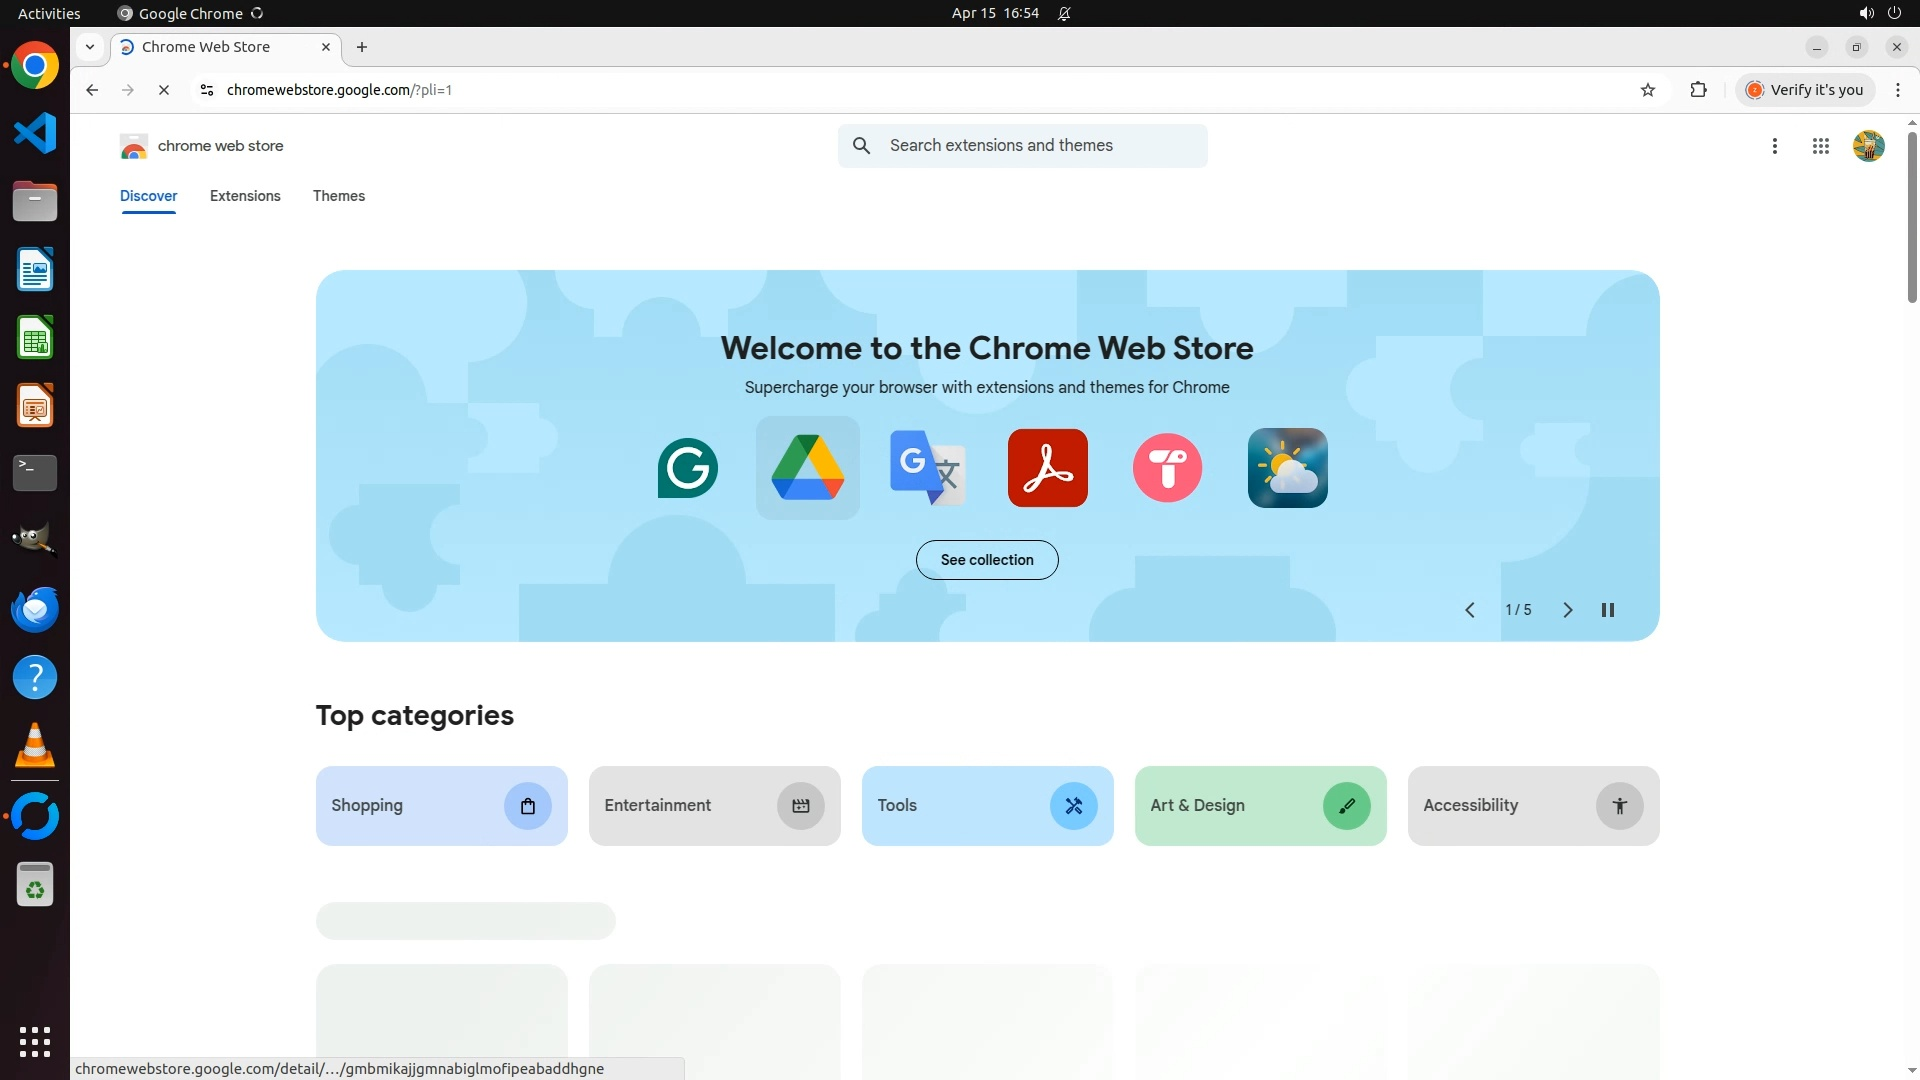
Task: Switch to the Themes tab
Action: click(339, 196)
